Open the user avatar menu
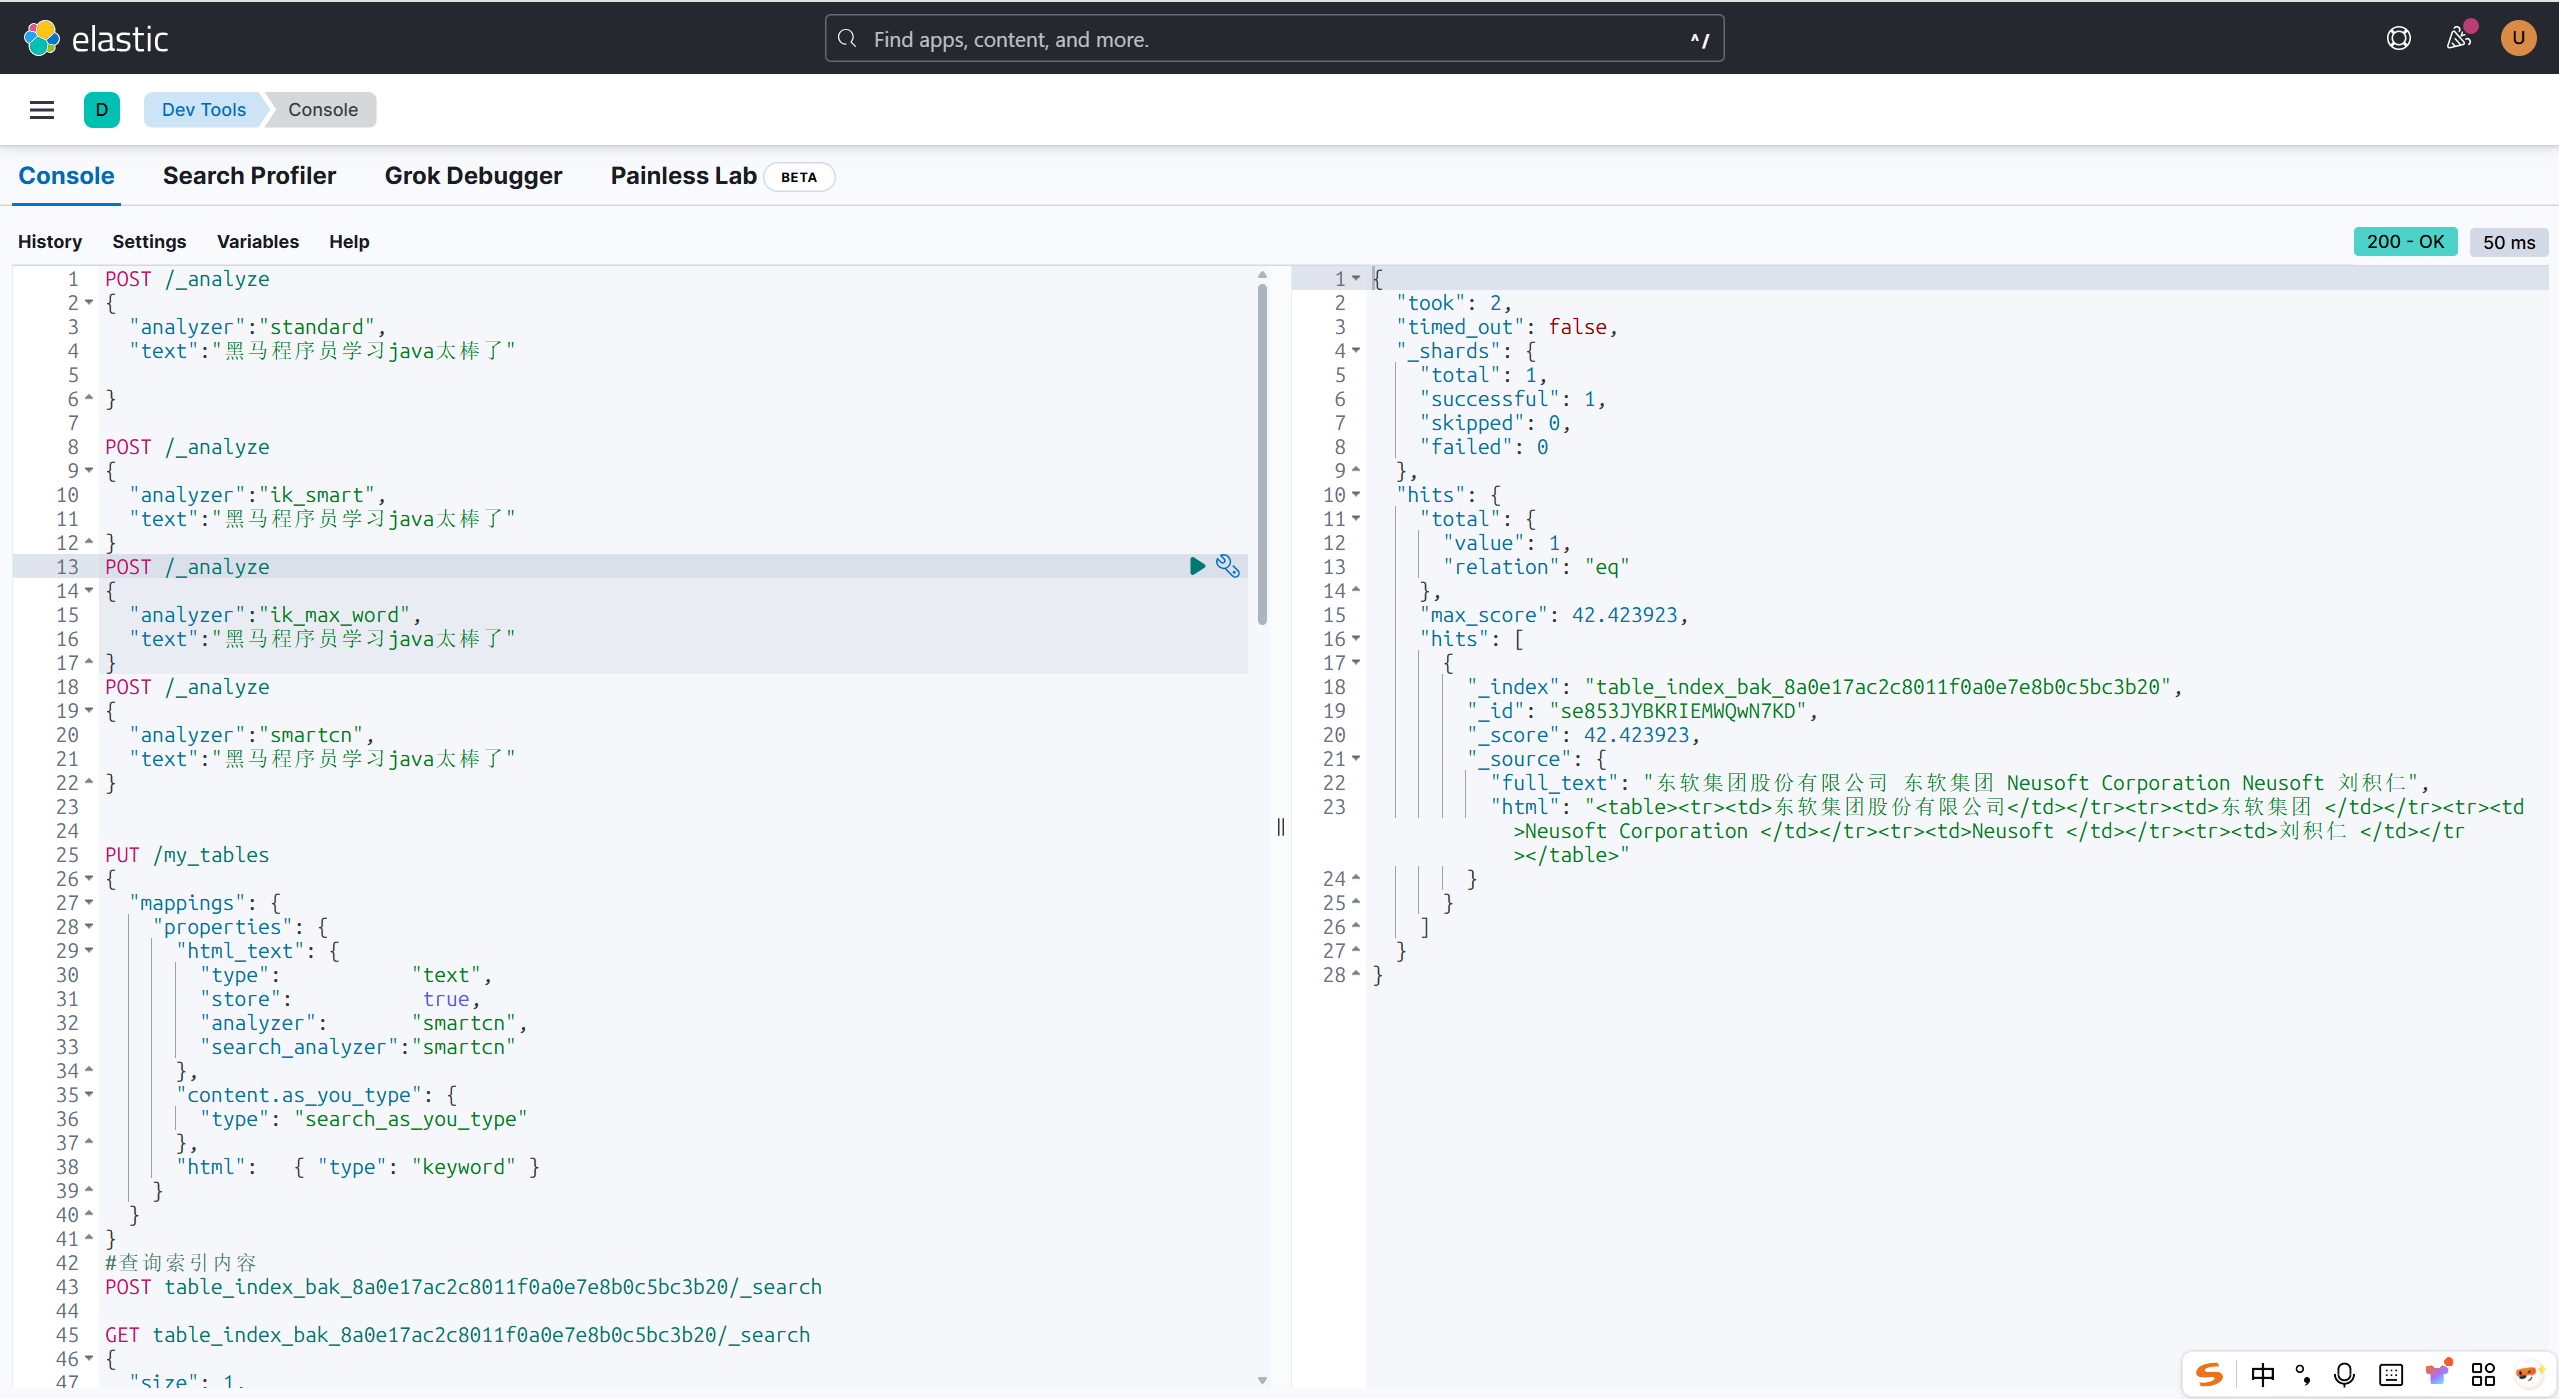 click(2517, 38)
